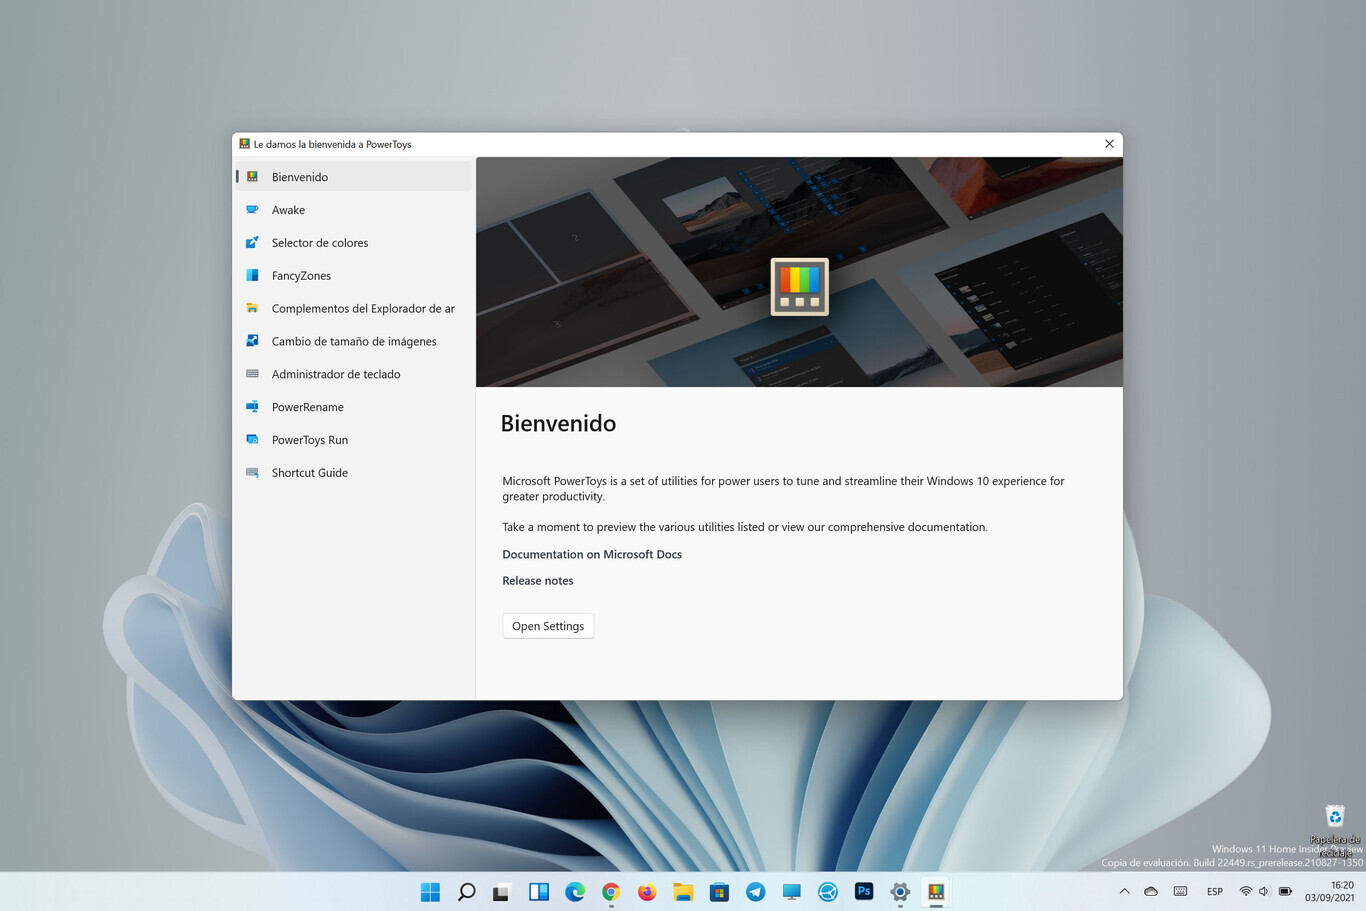Open Microsoft Store from the taskbar
The height and width of the screenshot is (911, 1366).
point(719,892)
